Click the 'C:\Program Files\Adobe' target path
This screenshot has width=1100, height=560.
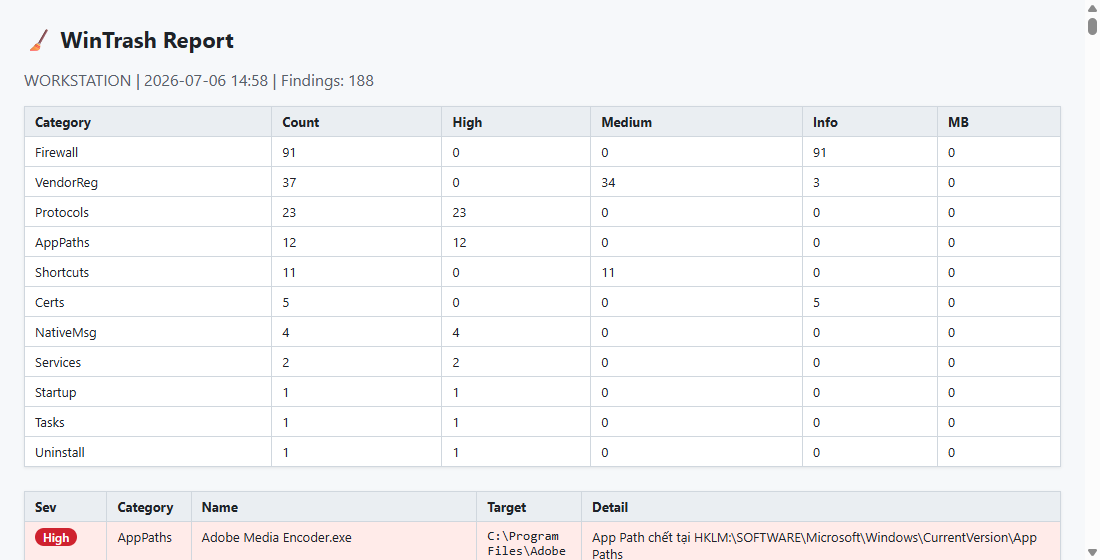point(526,544)
